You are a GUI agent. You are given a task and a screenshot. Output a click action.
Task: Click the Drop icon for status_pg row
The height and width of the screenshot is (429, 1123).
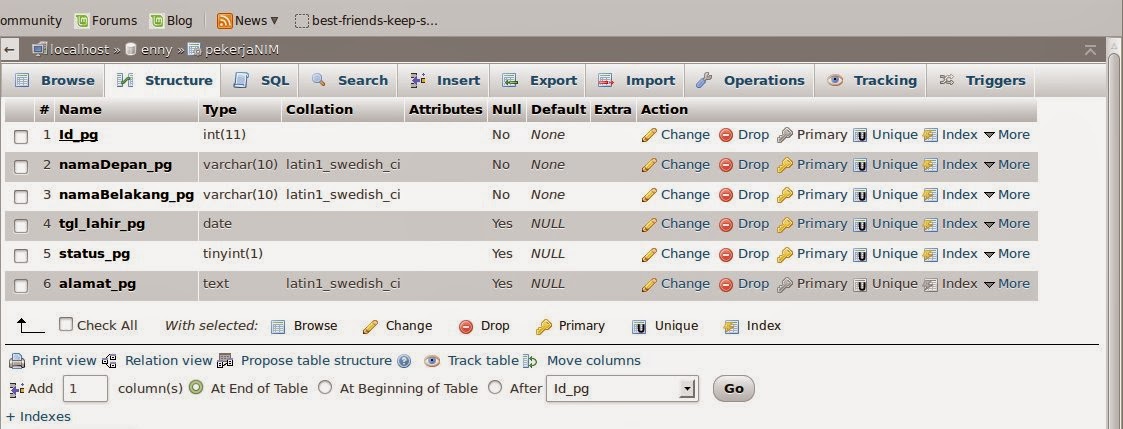pos(726,254)
